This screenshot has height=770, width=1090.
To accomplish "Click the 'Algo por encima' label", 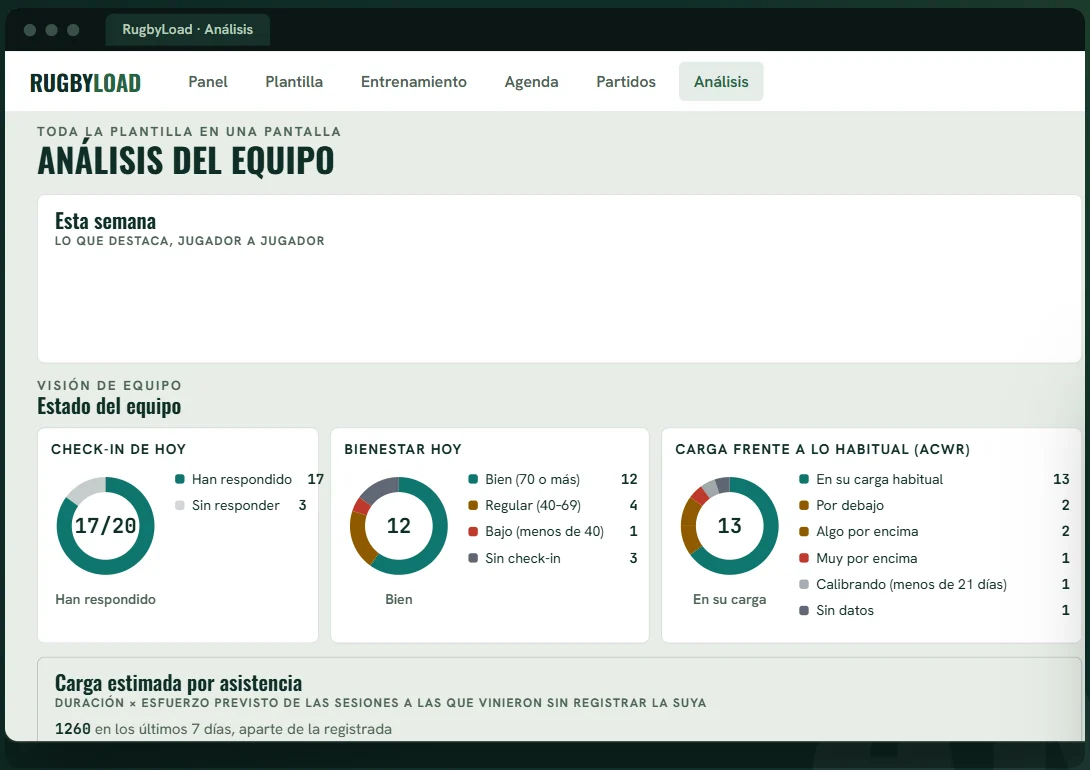I will tap(867, 532).
